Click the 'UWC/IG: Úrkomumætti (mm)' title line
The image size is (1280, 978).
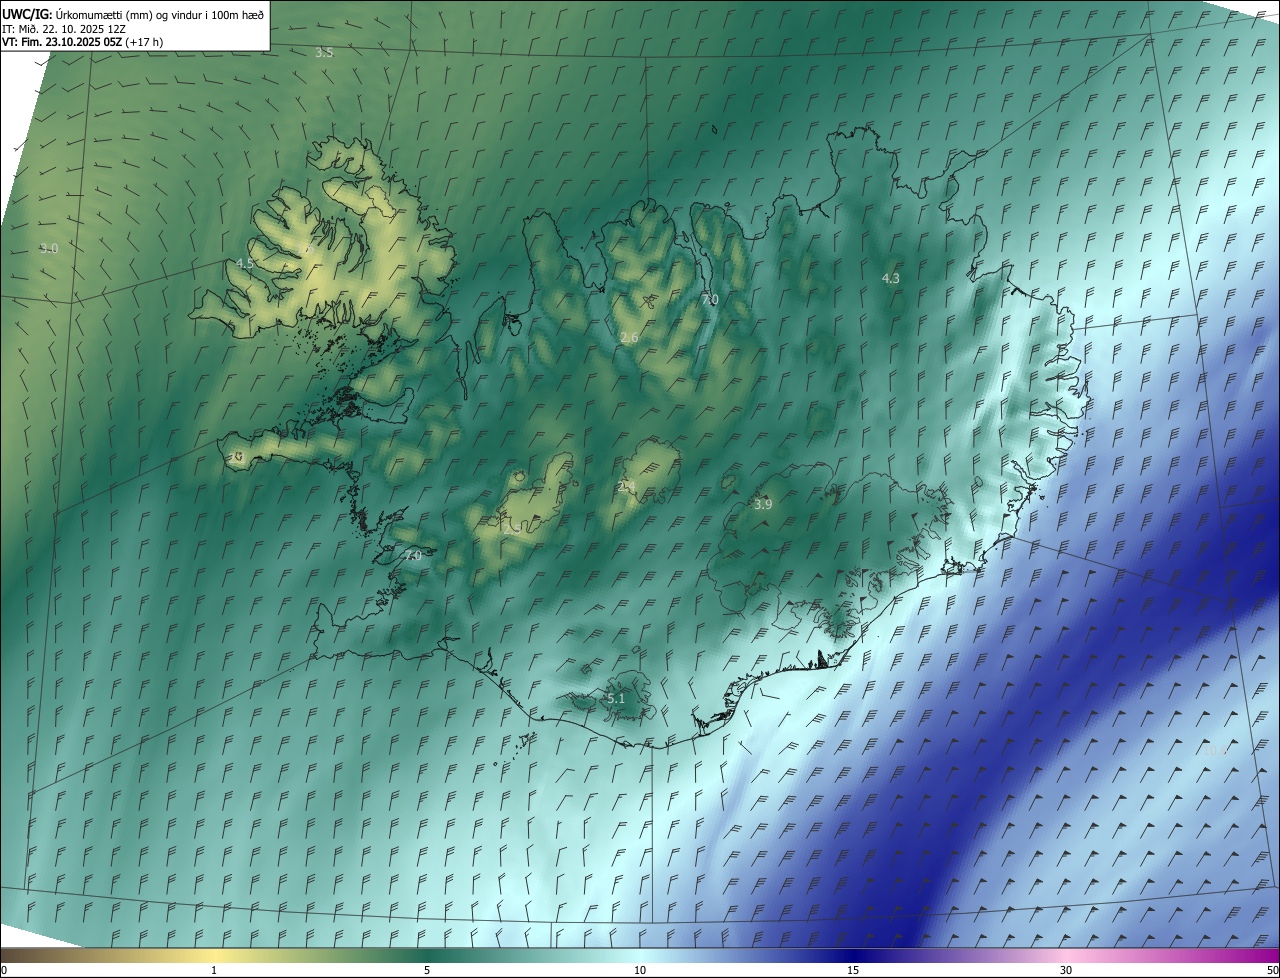click(132, 13)
